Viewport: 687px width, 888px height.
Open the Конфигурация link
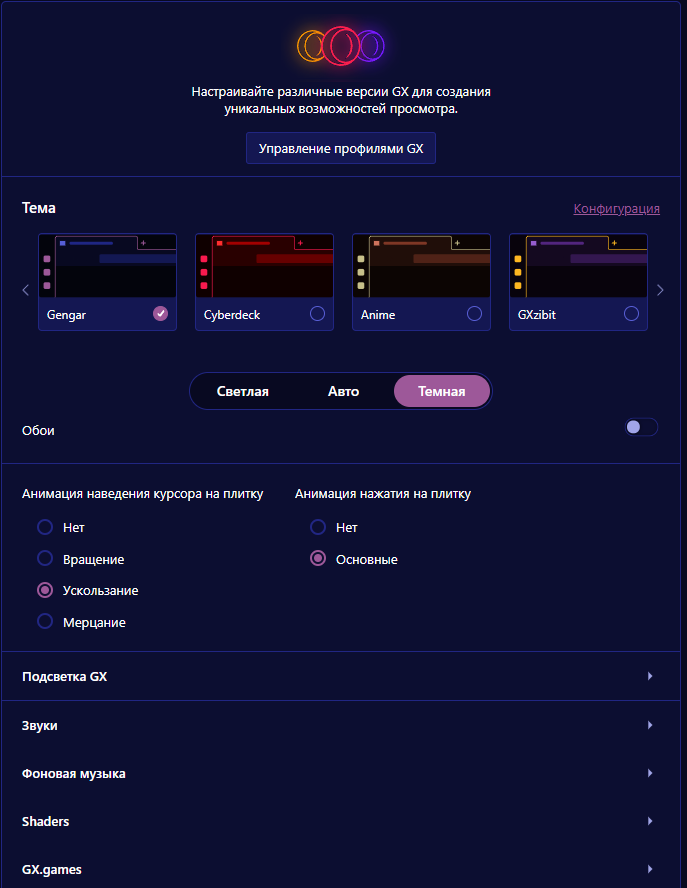click(616, 208)
